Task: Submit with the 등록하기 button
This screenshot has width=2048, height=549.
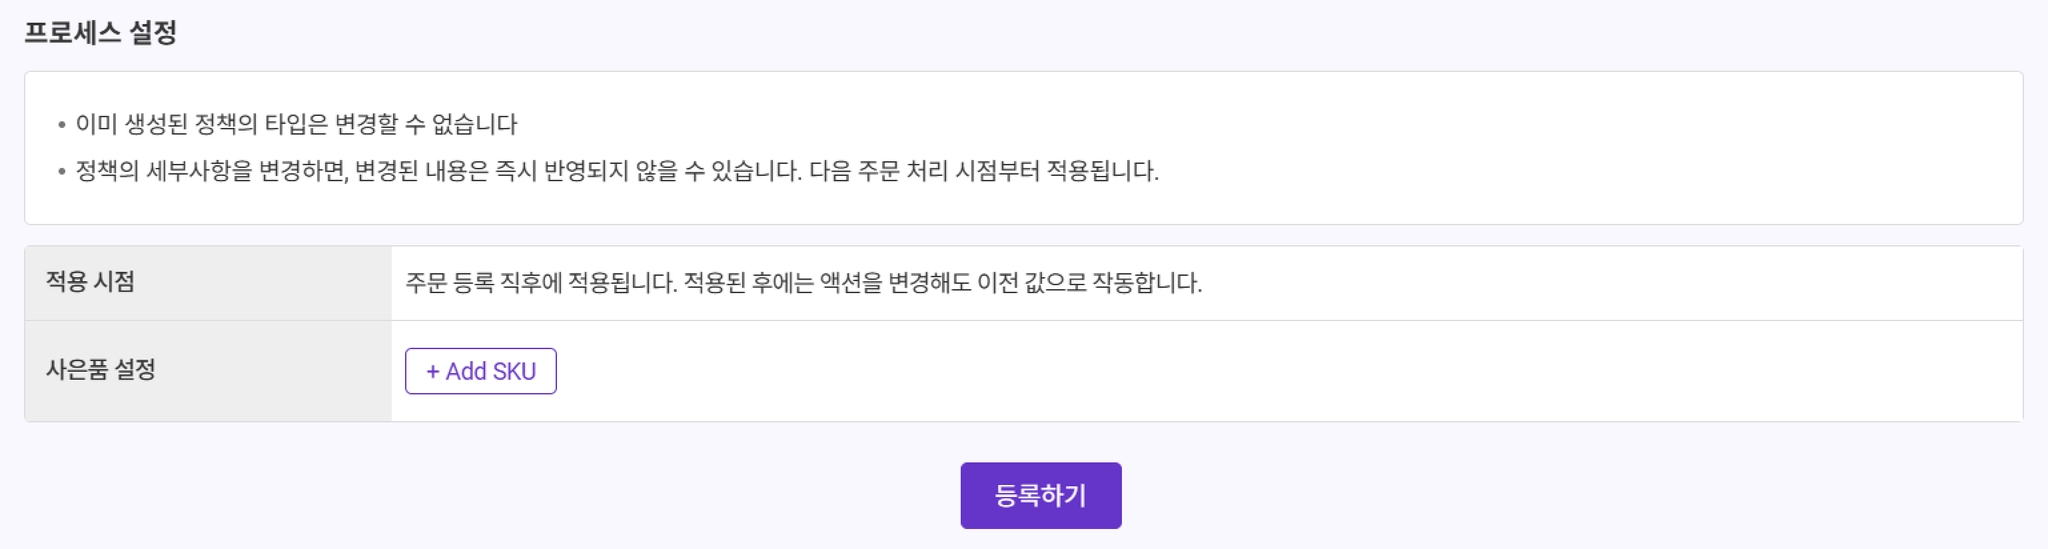Action: pos(1041,495)
